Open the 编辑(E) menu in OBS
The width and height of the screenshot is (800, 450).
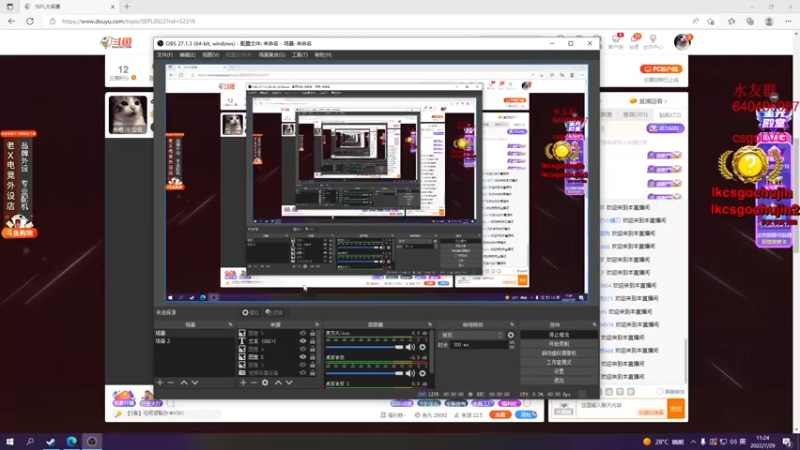click(187, 55)
